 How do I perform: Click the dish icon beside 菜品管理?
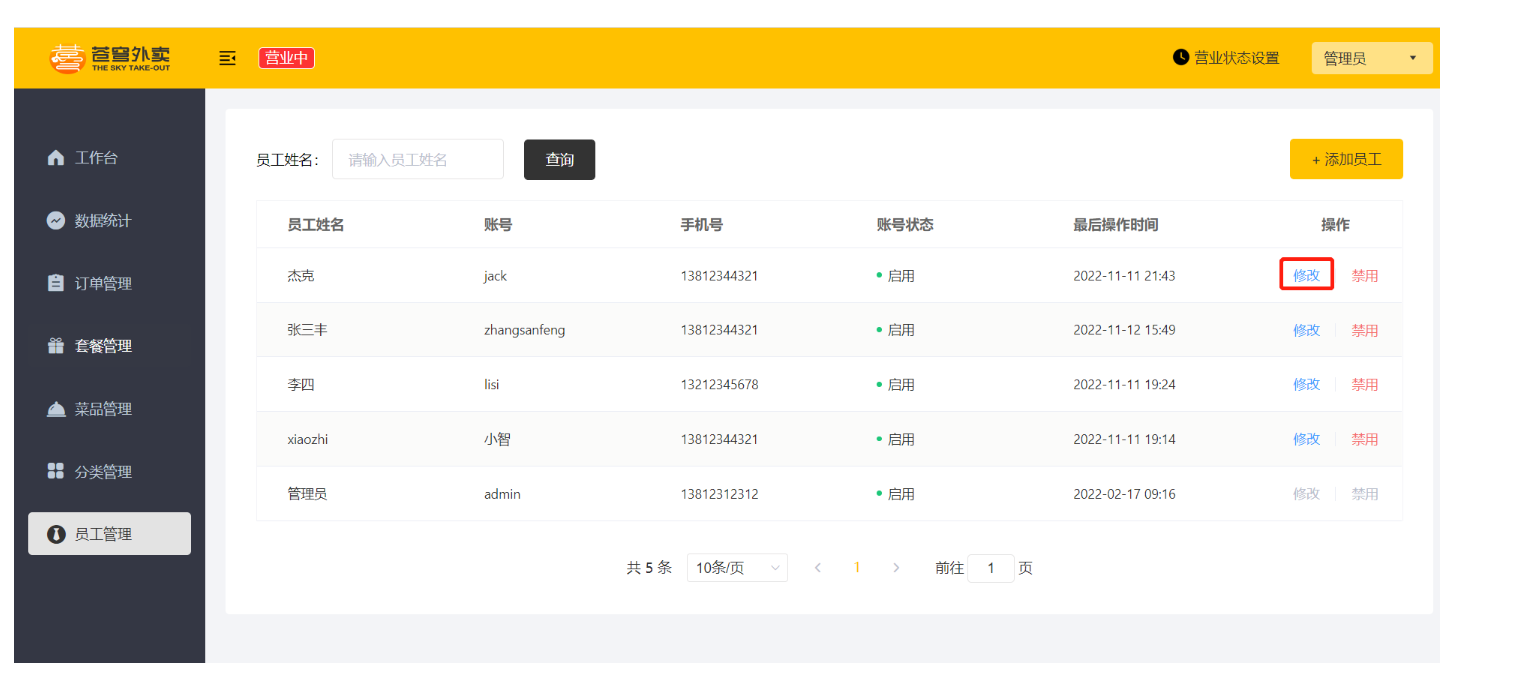click(56, 409)
